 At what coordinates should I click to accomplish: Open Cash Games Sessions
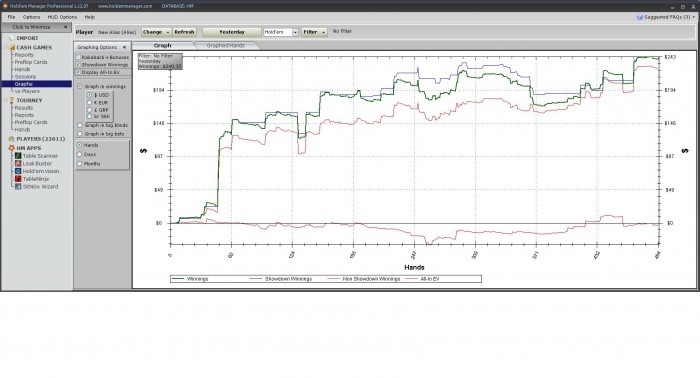click(x=25, y=77)
